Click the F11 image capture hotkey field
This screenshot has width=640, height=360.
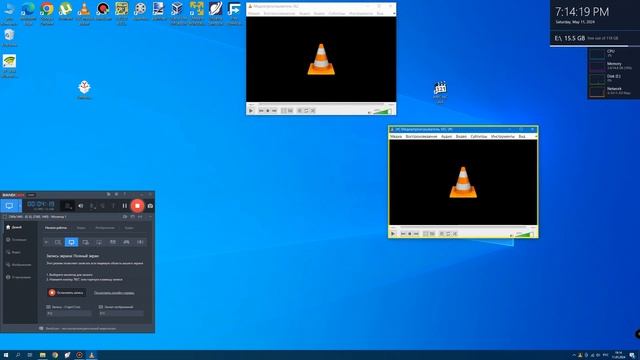coord(121,313)
